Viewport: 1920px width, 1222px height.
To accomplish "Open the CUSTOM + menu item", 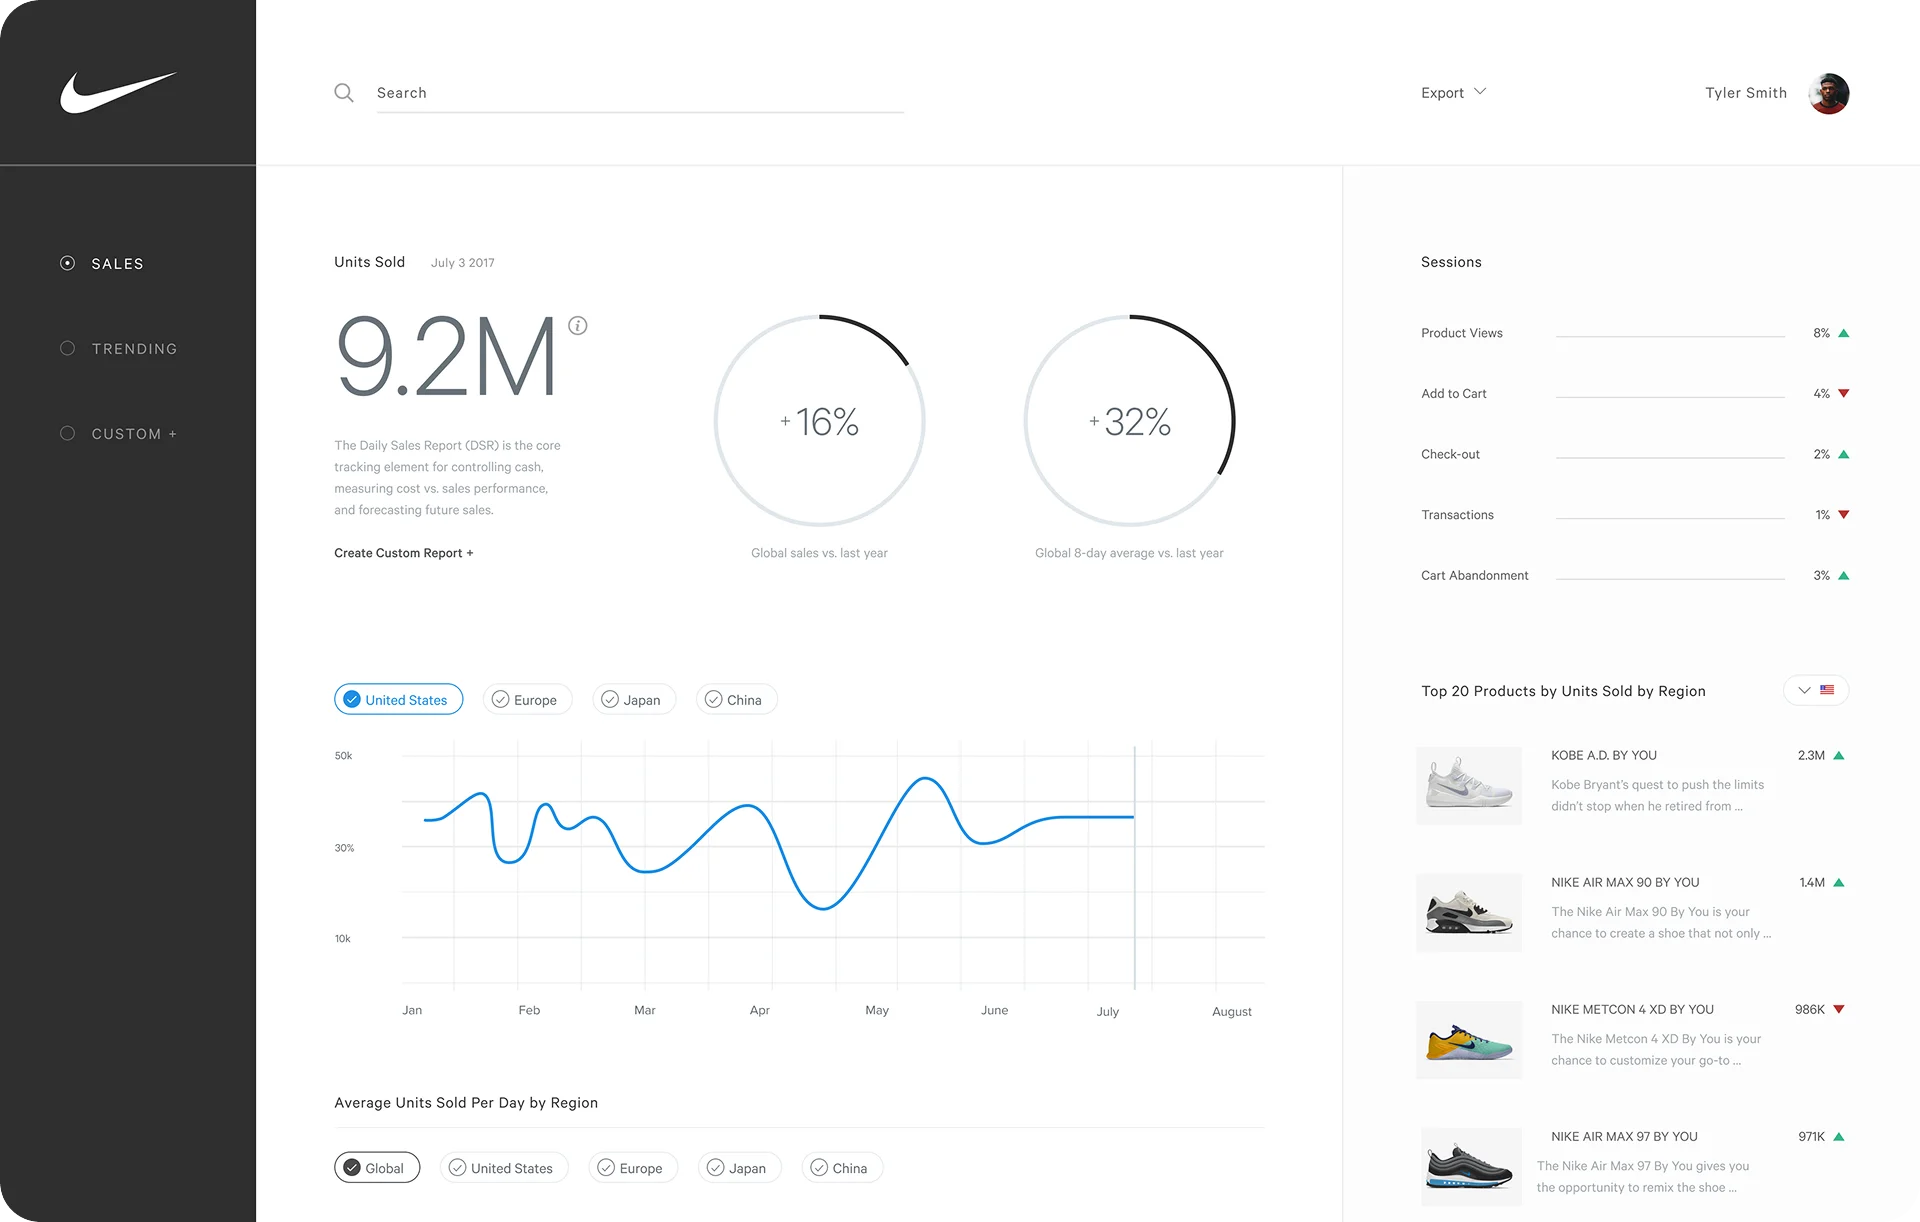I will [x=134, y=434].
